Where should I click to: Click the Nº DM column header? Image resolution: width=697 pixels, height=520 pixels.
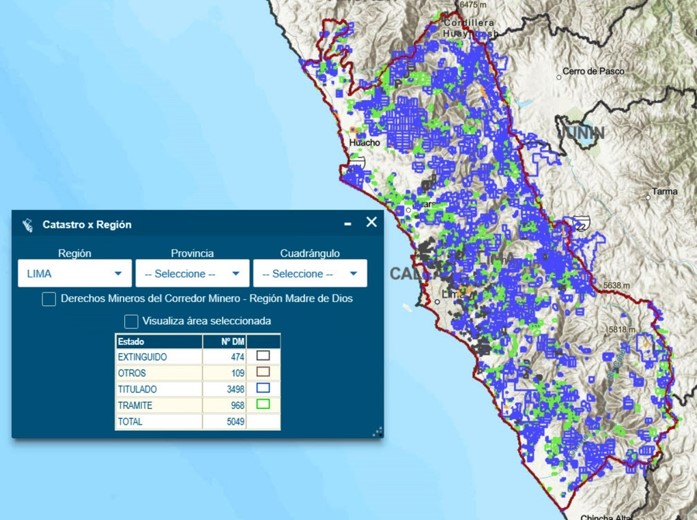pyautogui.click(x=224, y=342)
